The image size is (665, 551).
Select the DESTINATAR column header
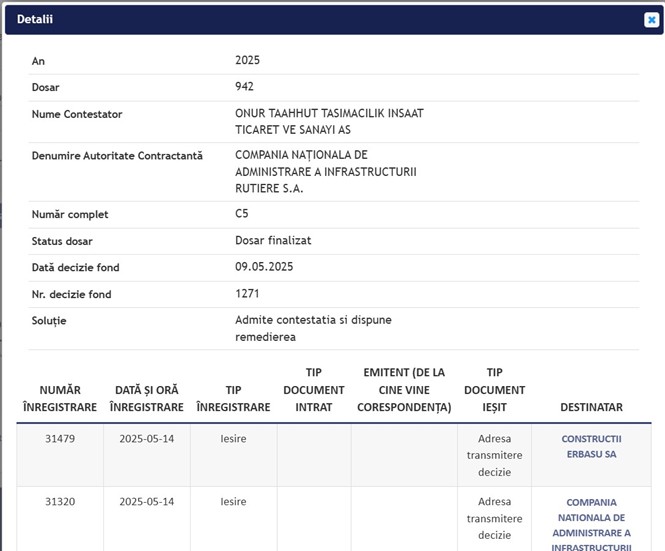pos(591,407)
